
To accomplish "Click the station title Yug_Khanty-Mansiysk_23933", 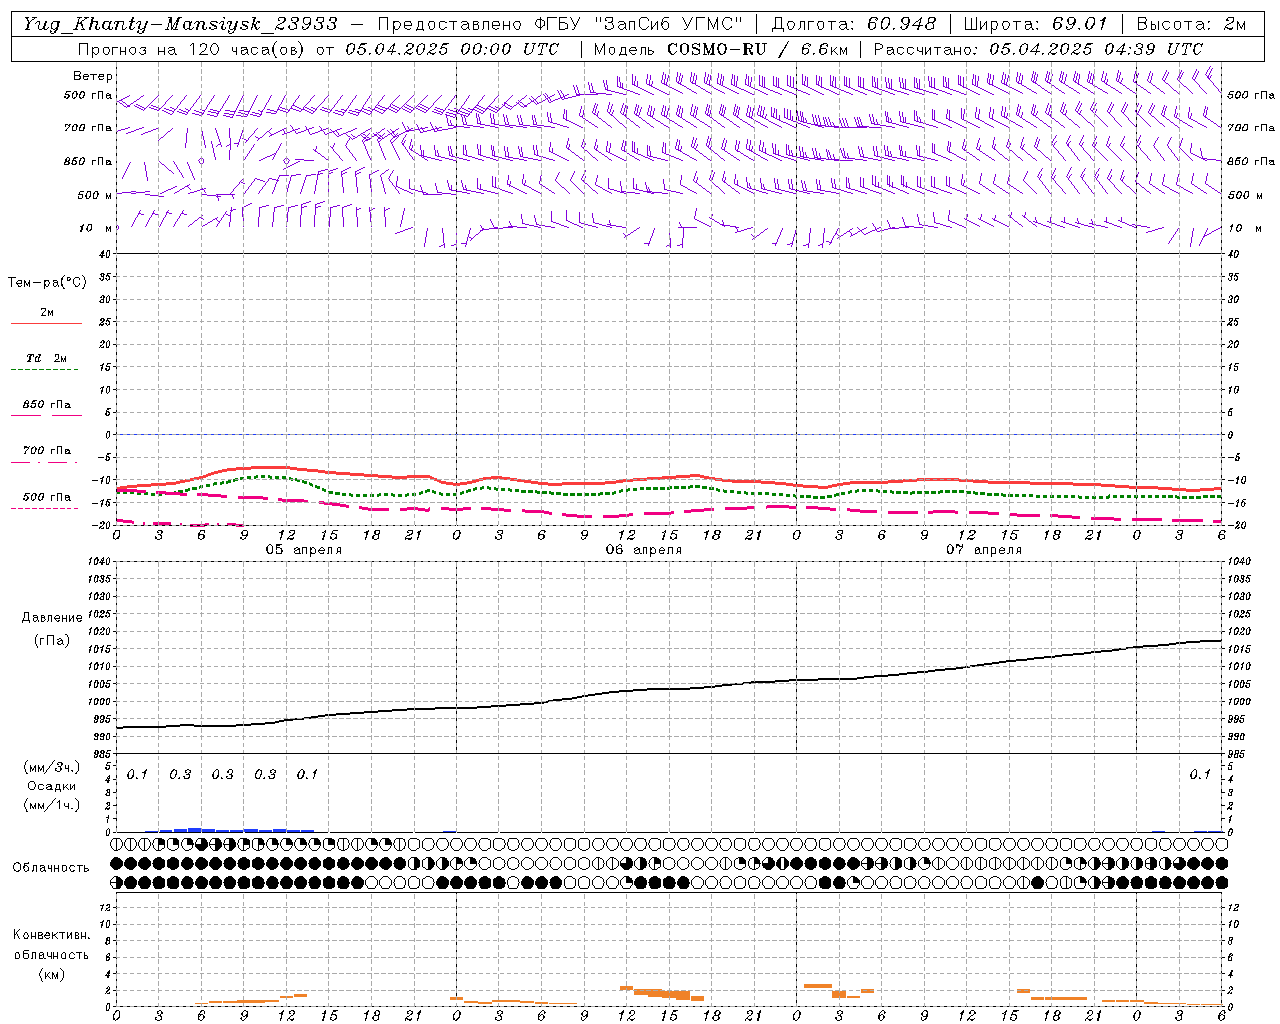I will (180, 24).
